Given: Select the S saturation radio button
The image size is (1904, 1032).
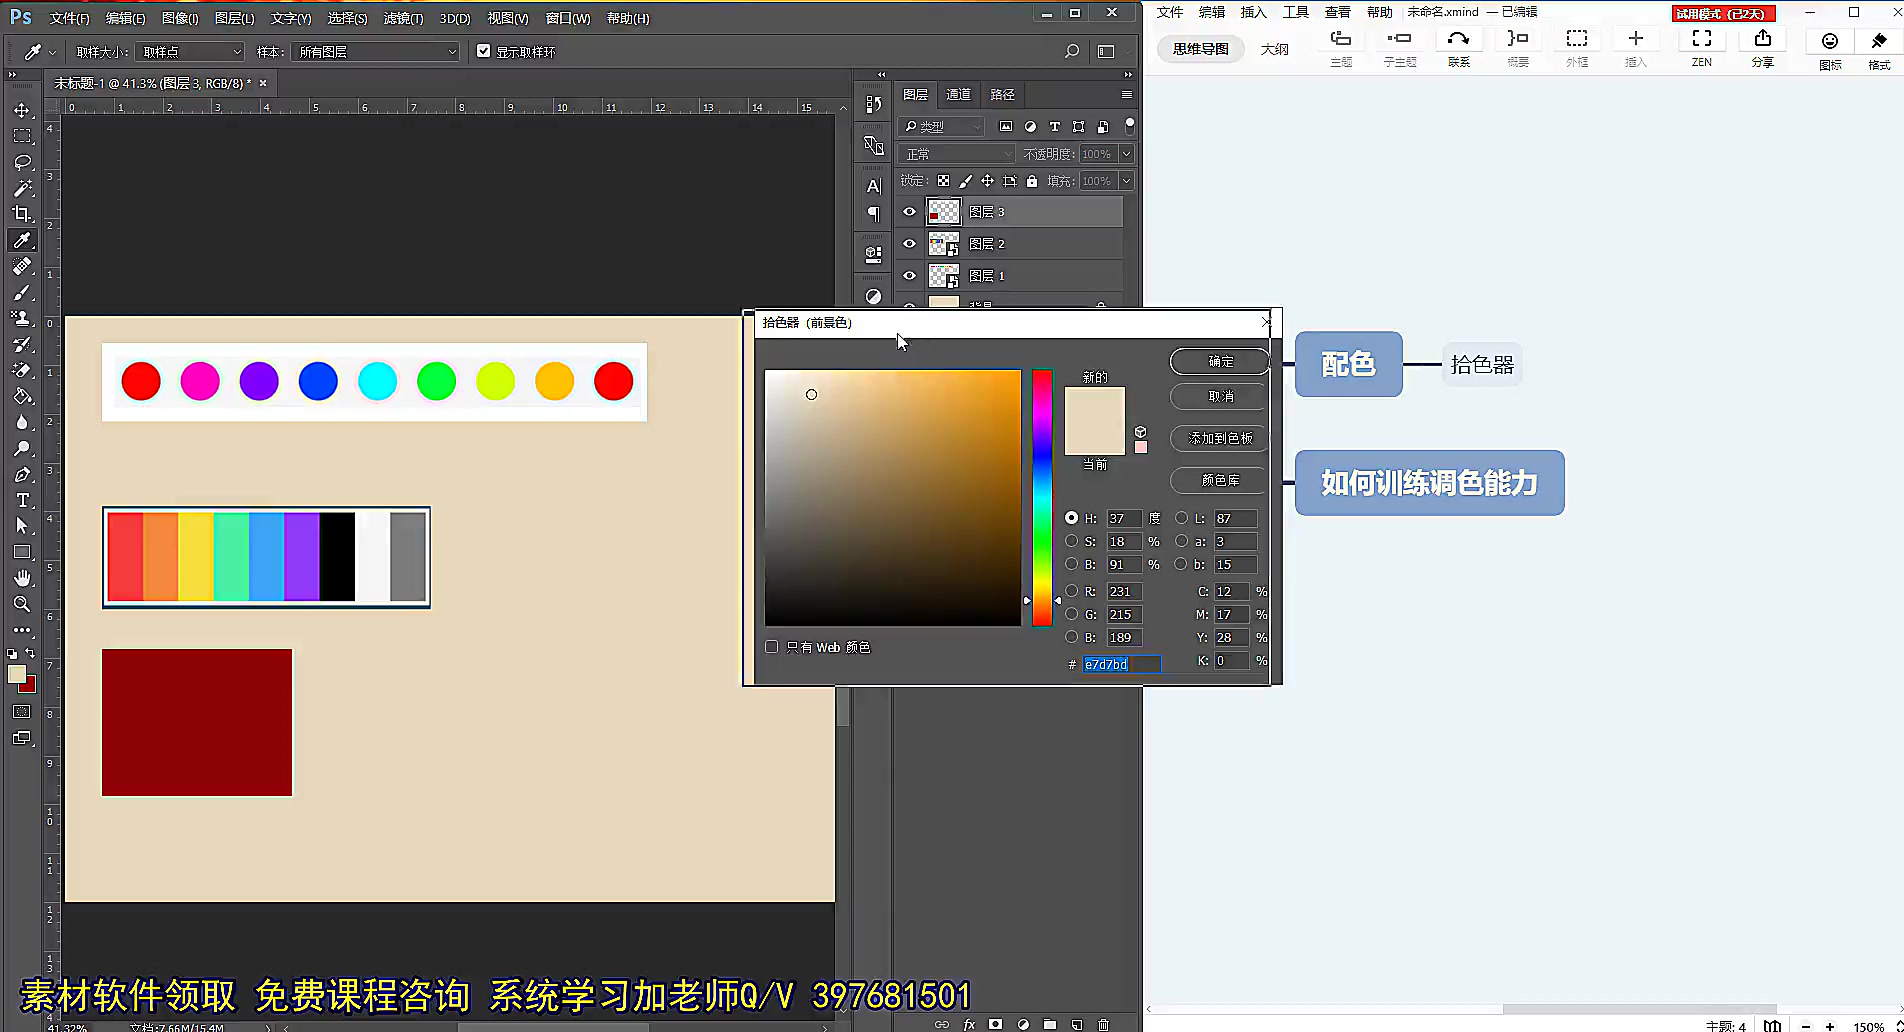Looking at the screenshot, I should 1072,541.
